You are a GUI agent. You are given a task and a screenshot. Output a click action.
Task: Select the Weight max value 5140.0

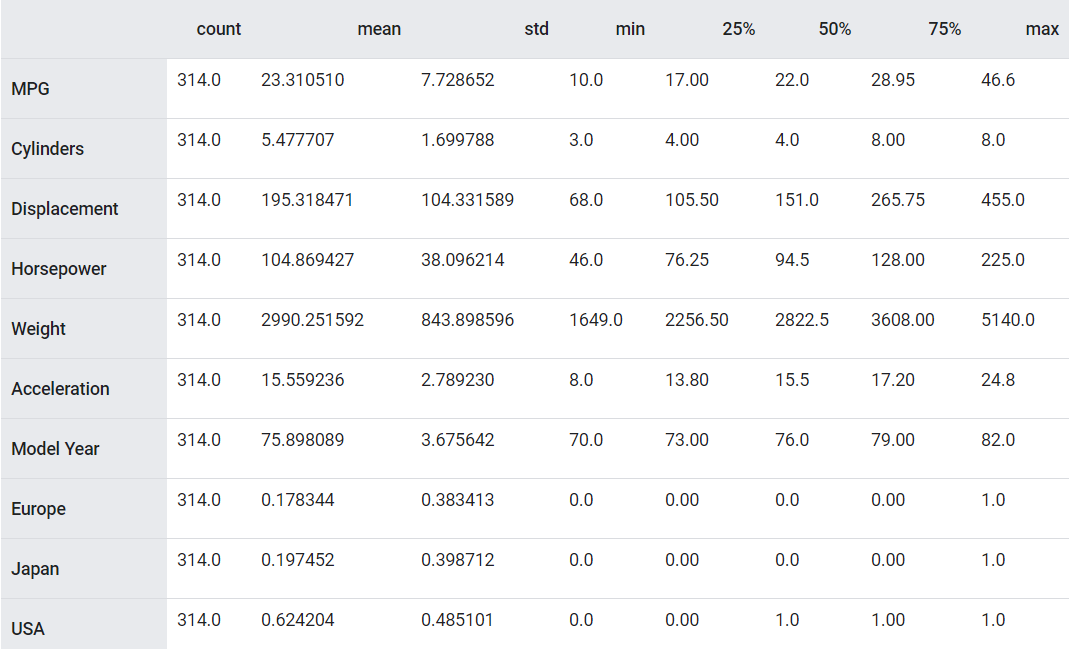pyautogui.click(x=1007, y=320)
